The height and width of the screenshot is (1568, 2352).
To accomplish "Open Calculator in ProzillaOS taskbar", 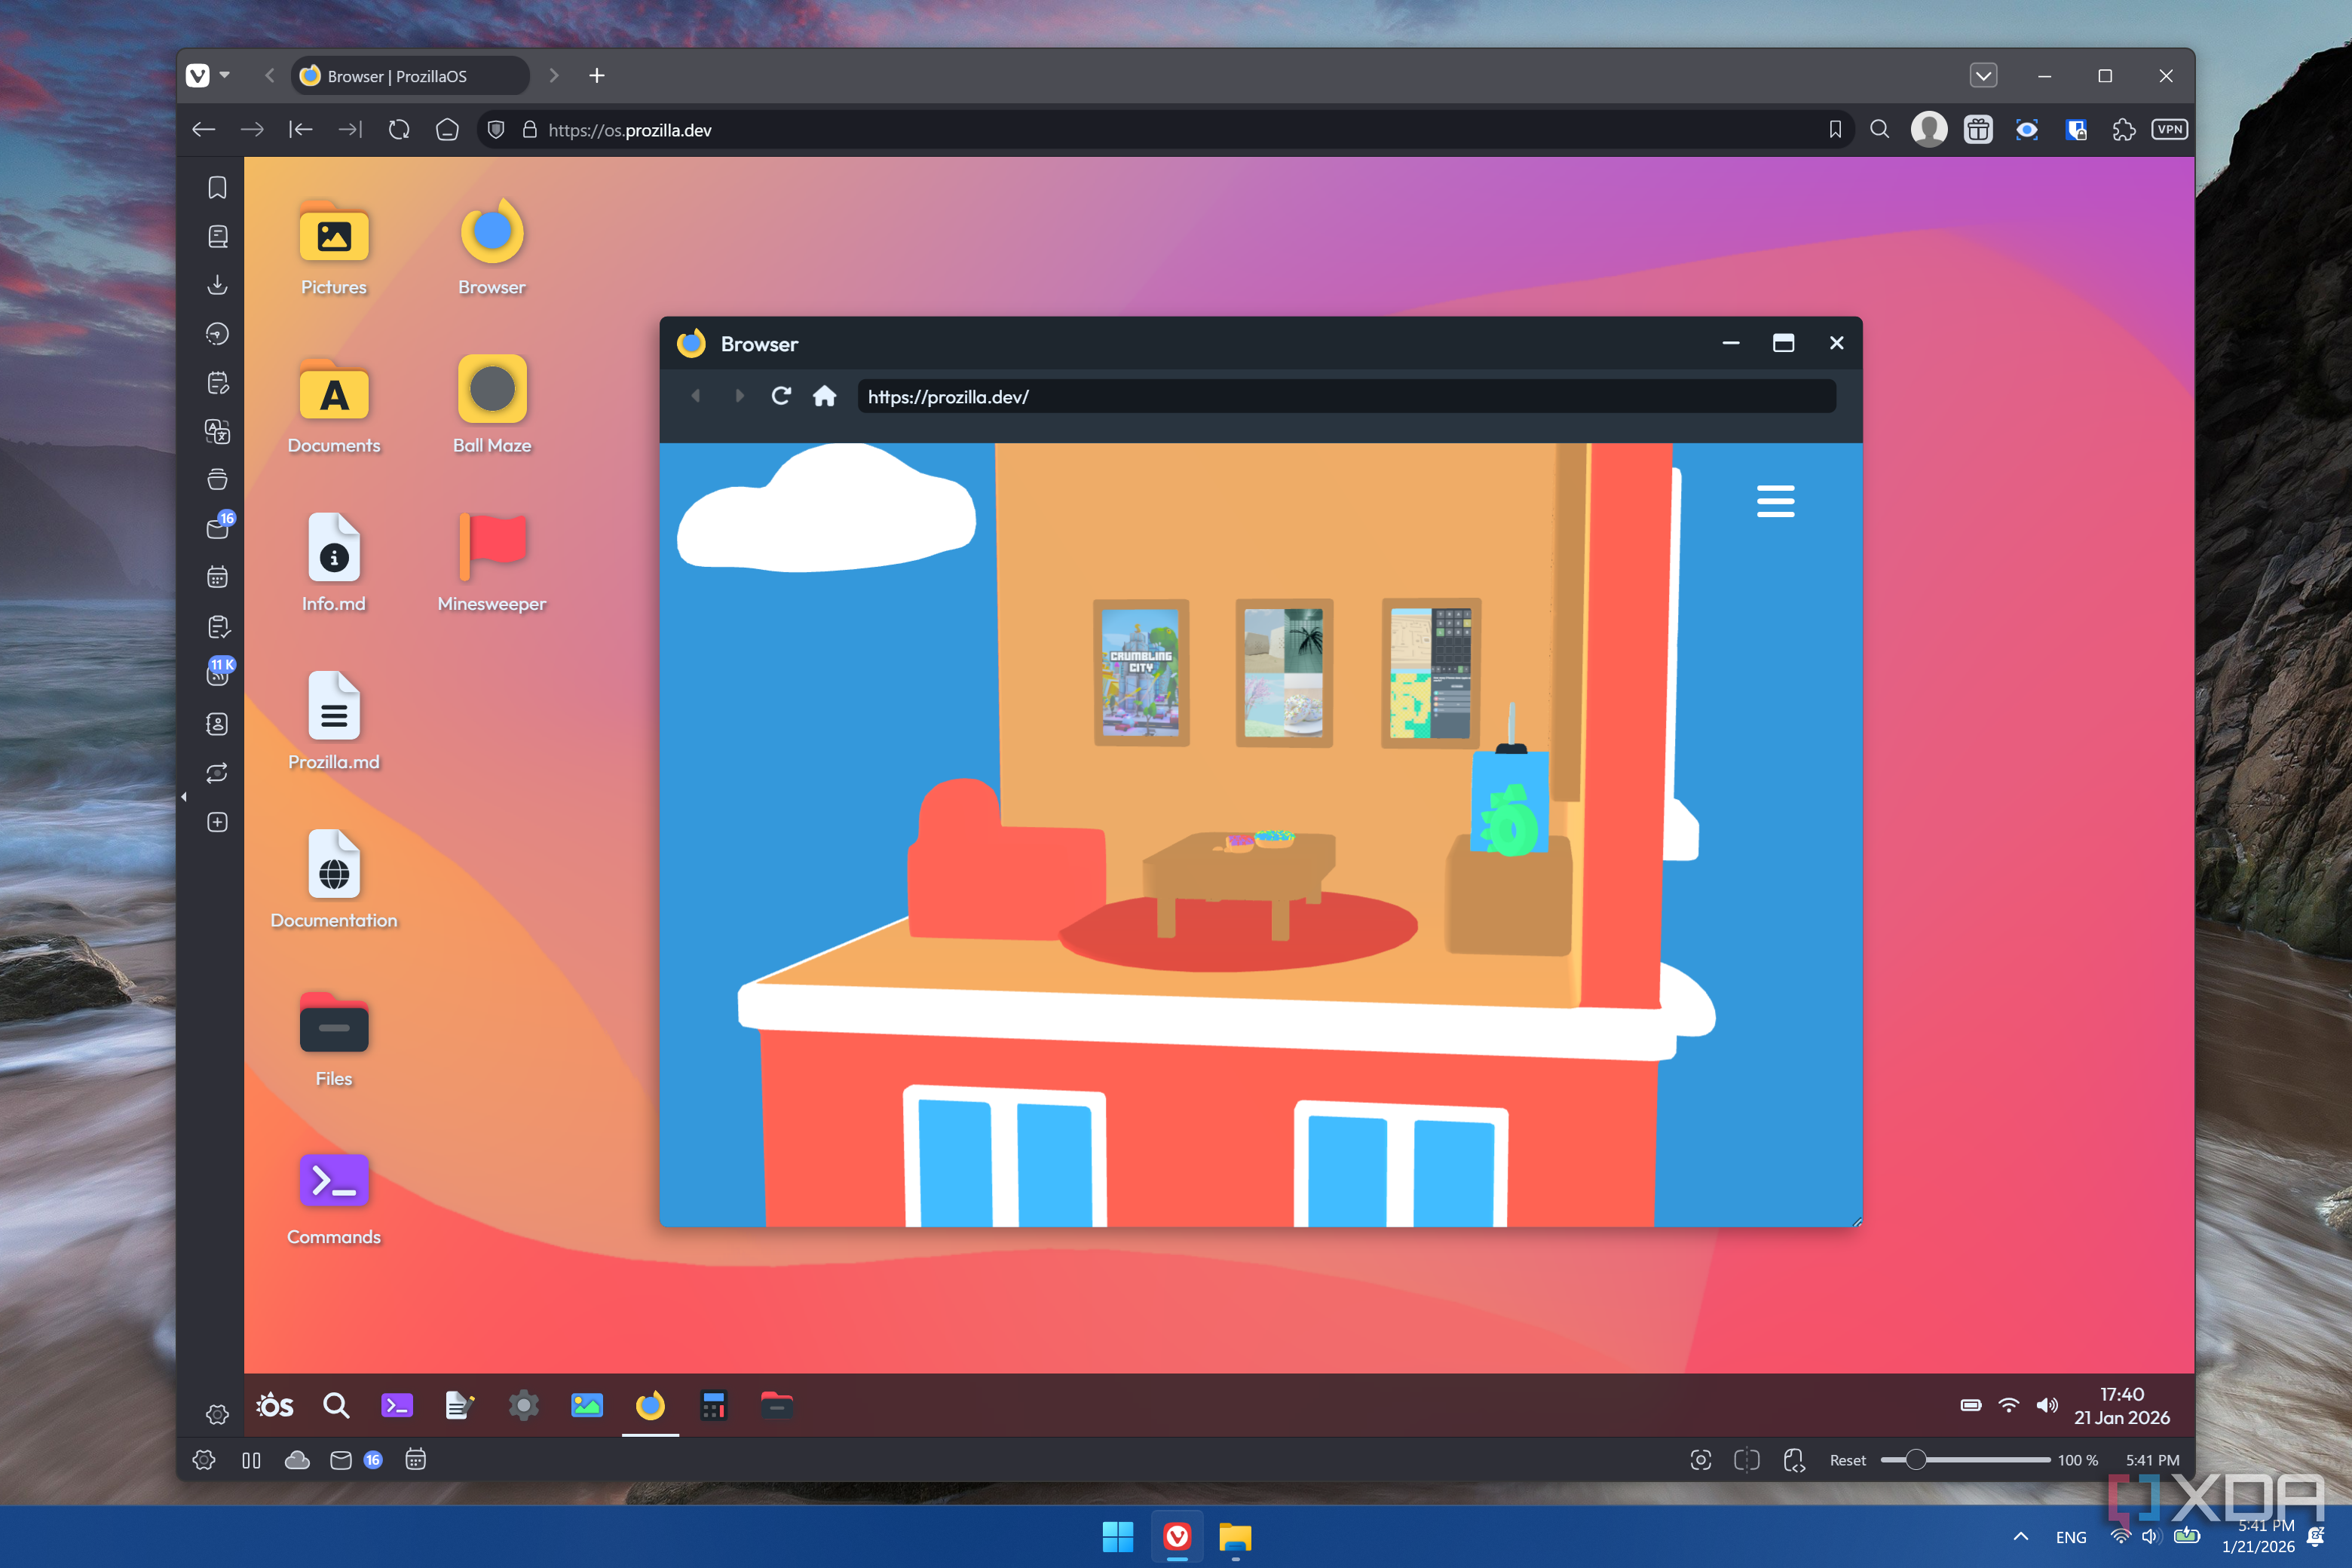I will [713, 1406].
